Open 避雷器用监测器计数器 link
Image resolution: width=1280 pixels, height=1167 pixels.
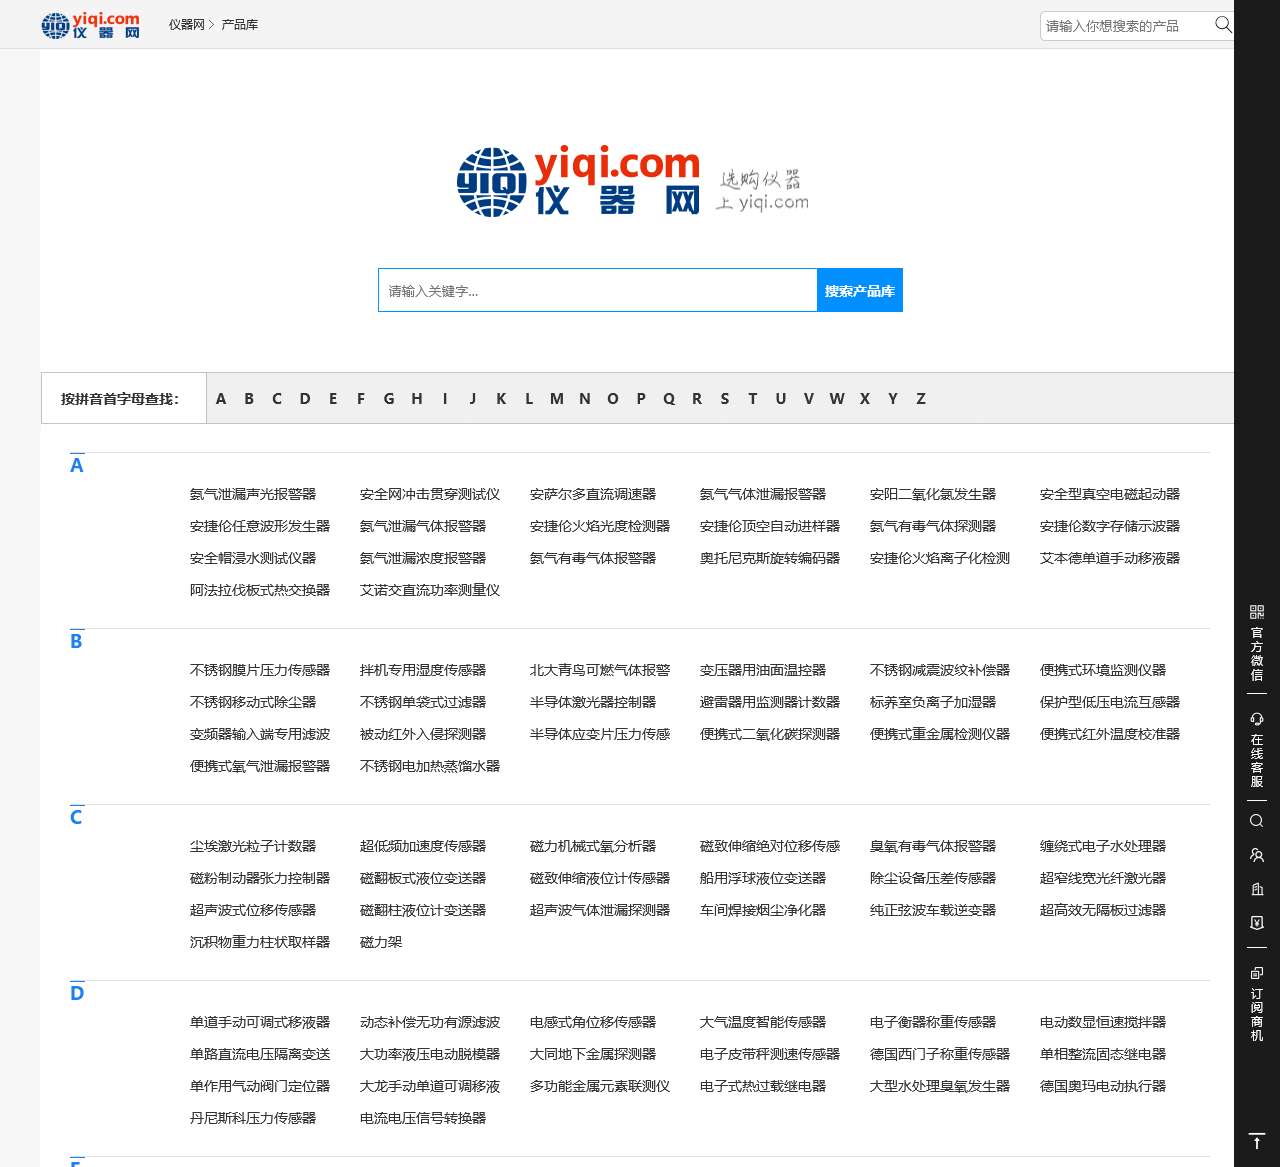click(x=770, y=702)
